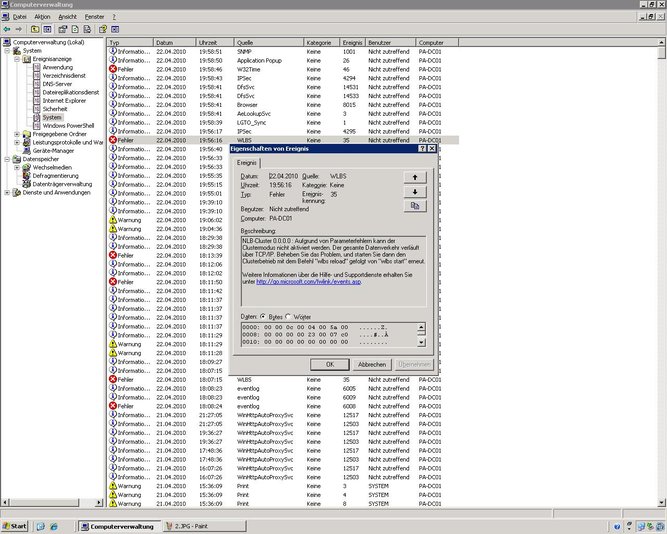Screen dimensions: 667x534
Task: Copy event details to clipboard button
Action: pos(415,206)
